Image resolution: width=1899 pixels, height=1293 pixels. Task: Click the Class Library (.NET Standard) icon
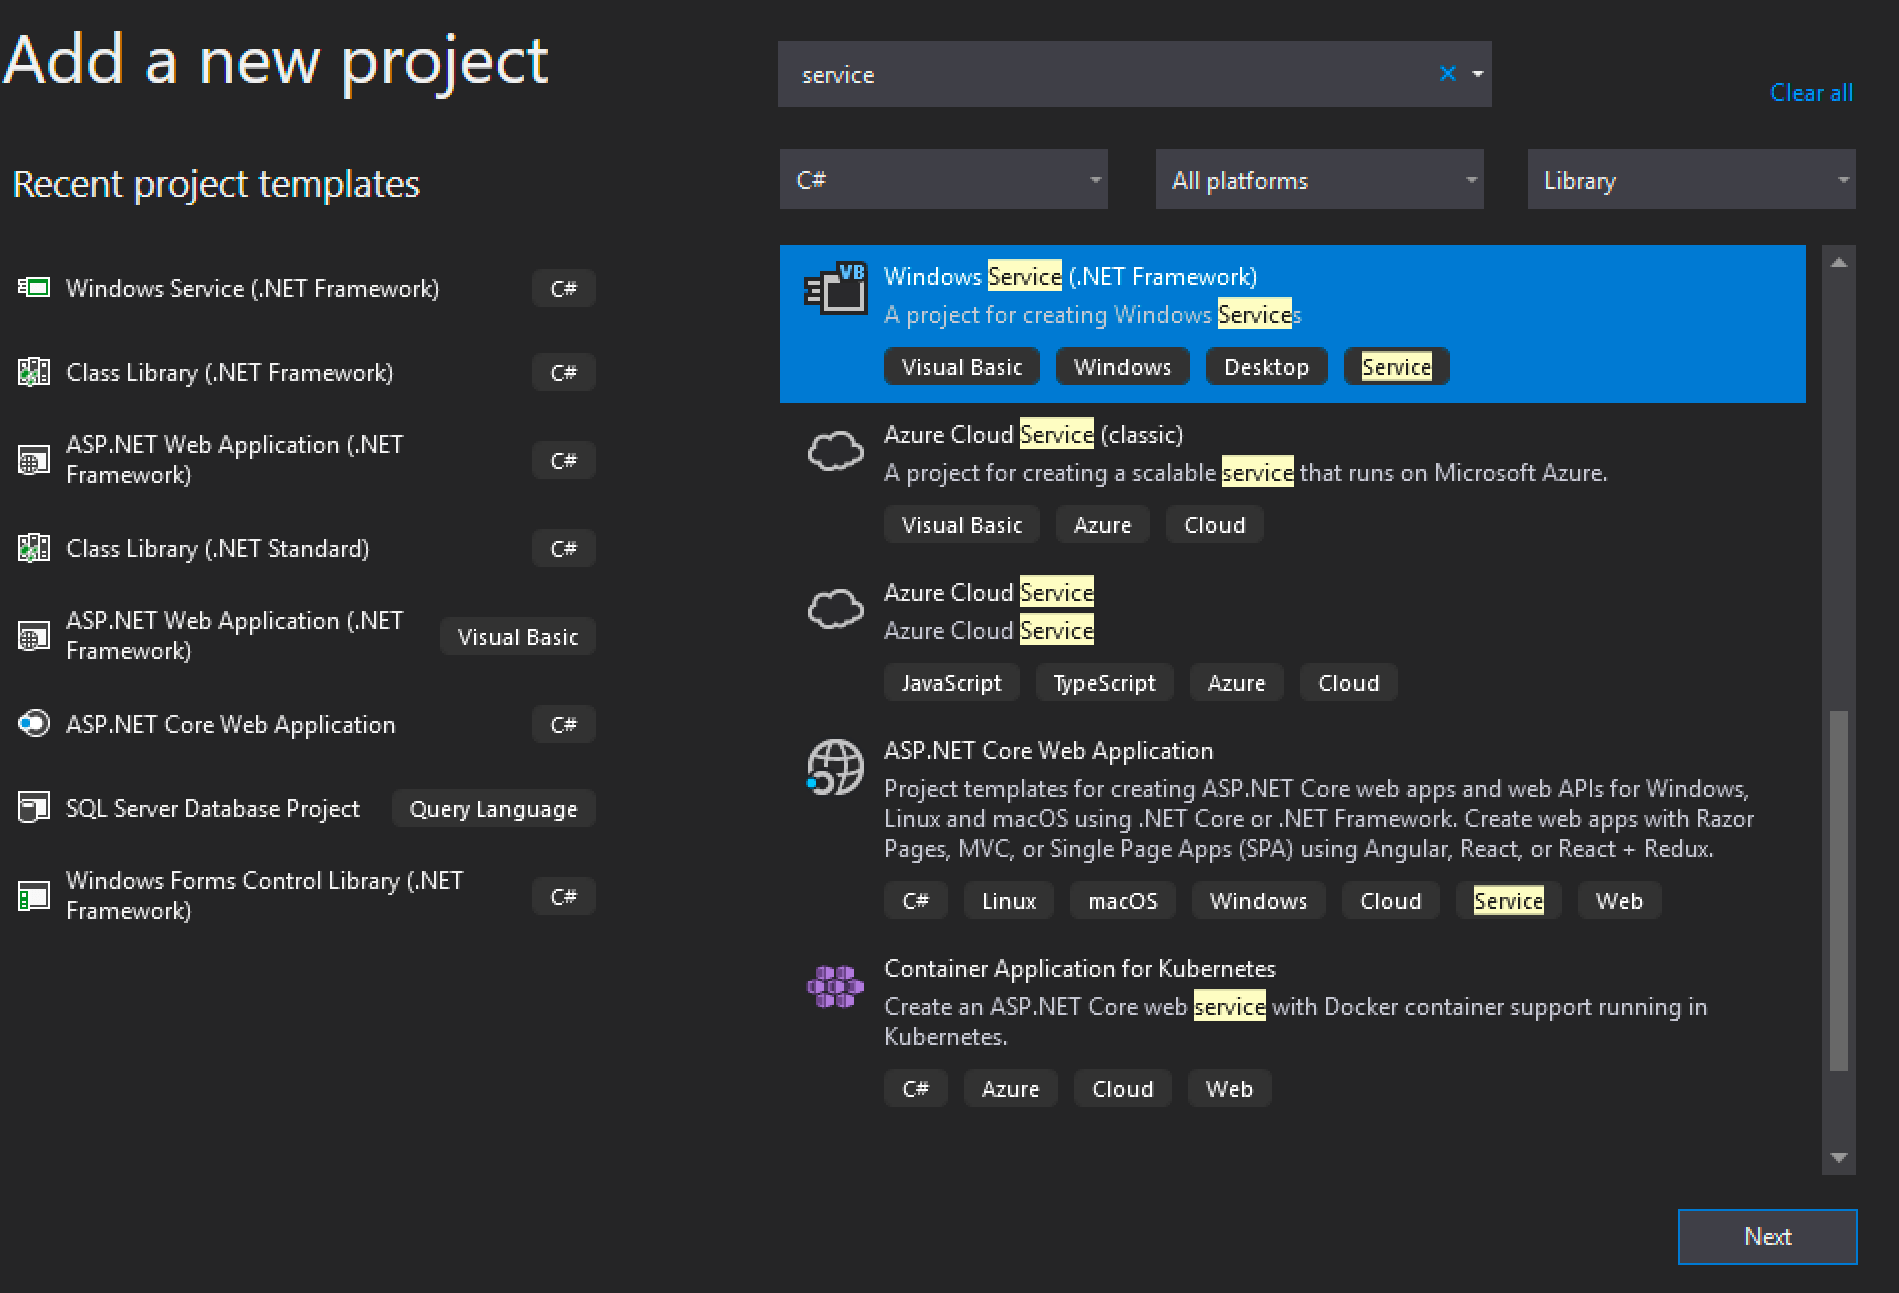click(x=34, y=548)
